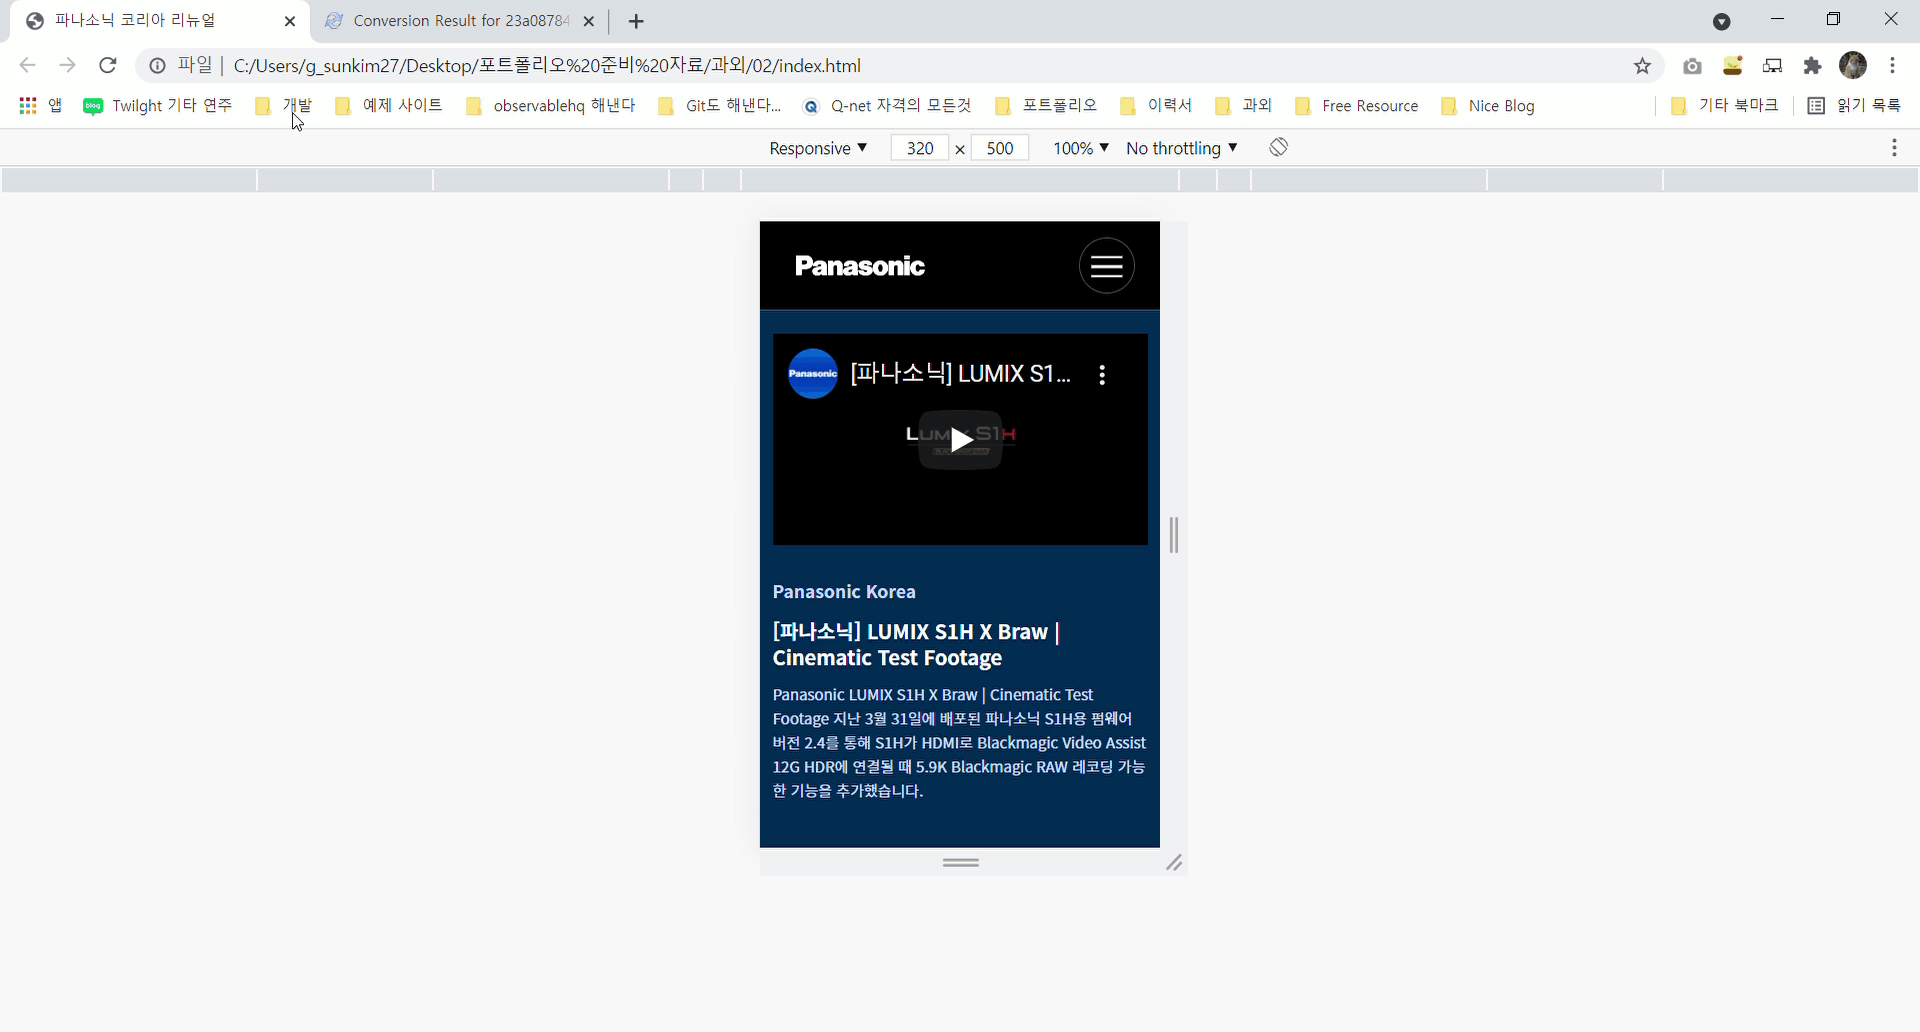Switch to the Conversion Result tab

coord(461,21)
